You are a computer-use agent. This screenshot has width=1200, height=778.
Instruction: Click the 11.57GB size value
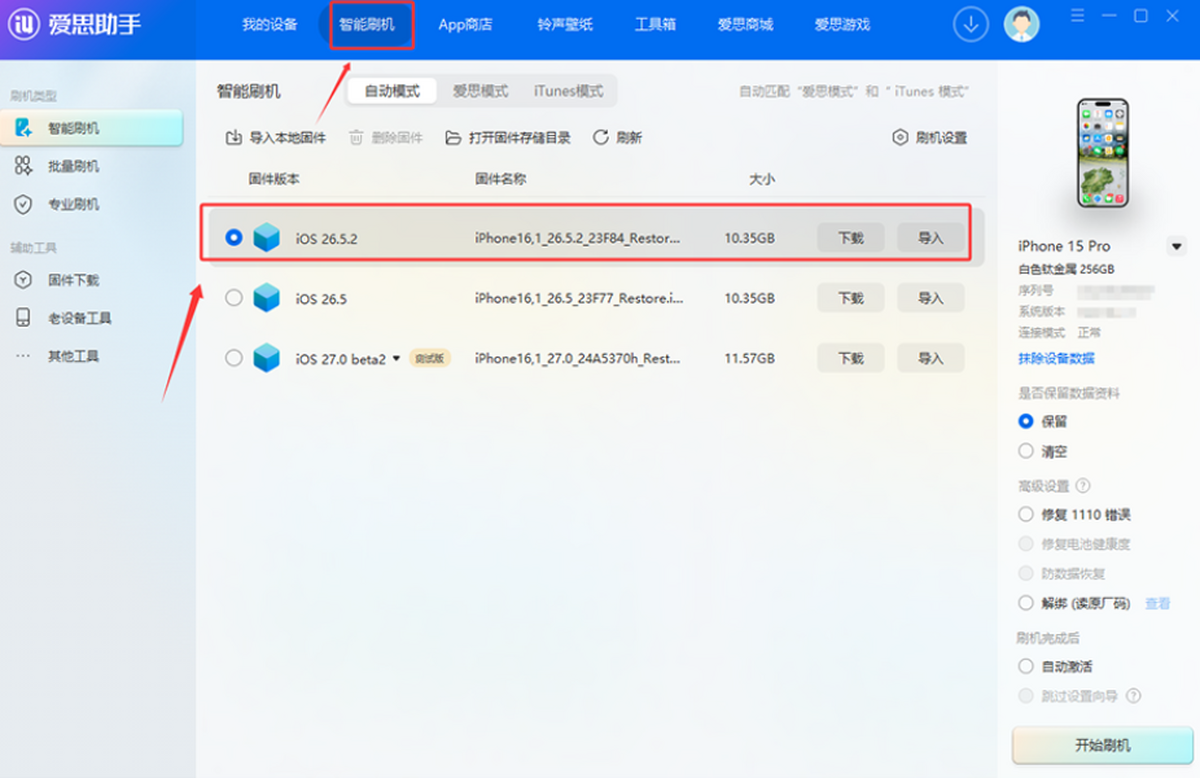coord(749,358)
